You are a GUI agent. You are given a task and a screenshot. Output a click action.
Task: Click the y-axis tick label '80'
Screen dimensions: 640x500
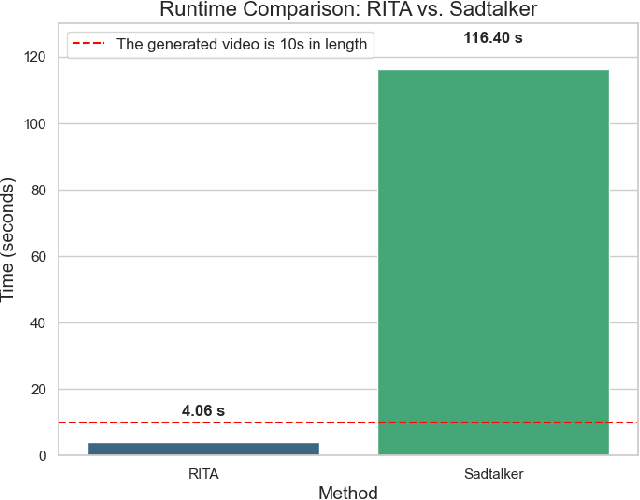click(x=40, y=190)
